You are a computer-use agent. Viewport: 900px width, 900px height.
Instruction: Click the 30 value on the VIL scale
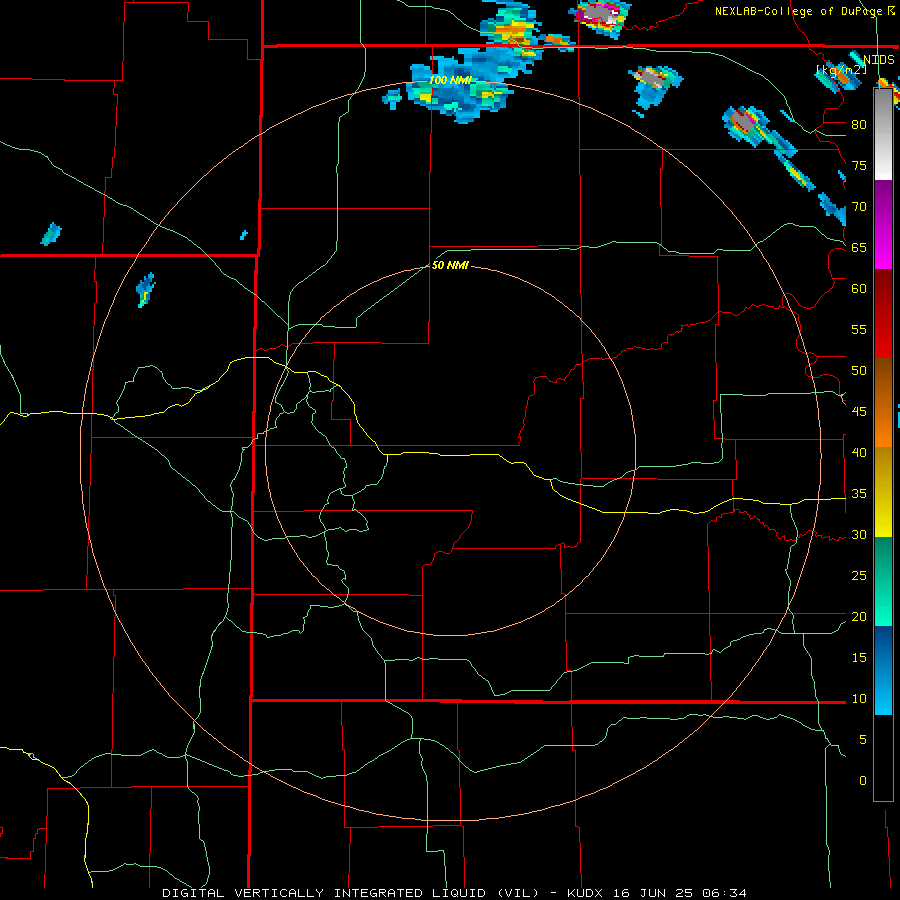pyautogui.click(x=859, y=535)
